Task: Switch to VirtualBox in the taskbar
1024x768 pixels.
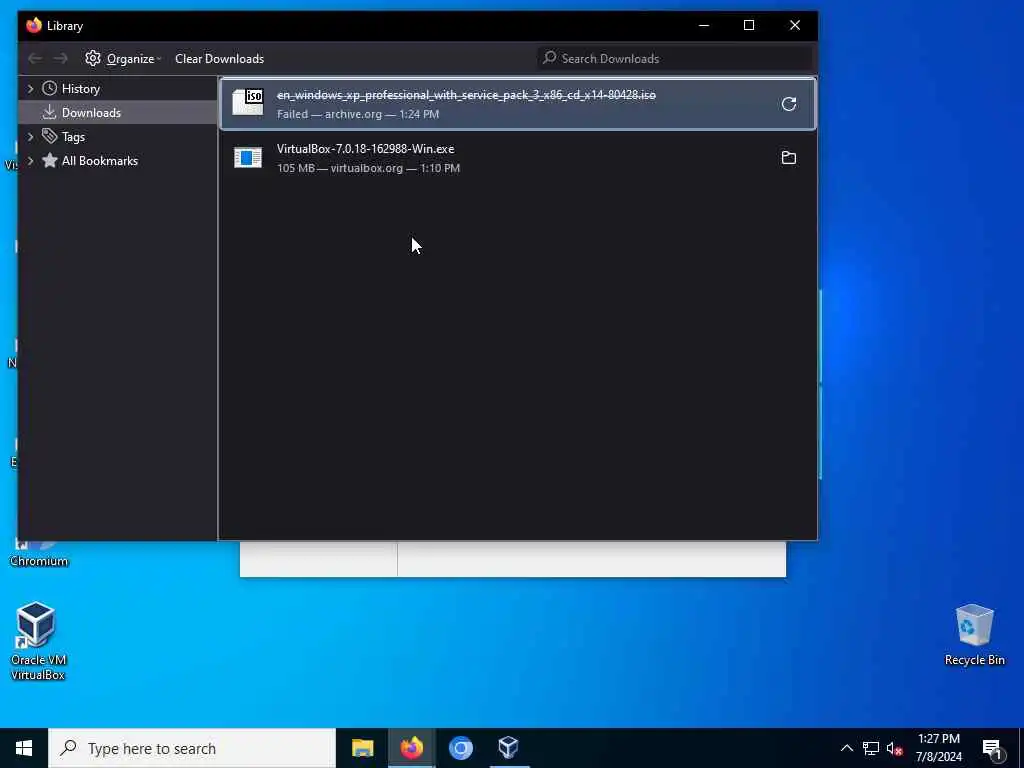Action: [x=508, y=748]
